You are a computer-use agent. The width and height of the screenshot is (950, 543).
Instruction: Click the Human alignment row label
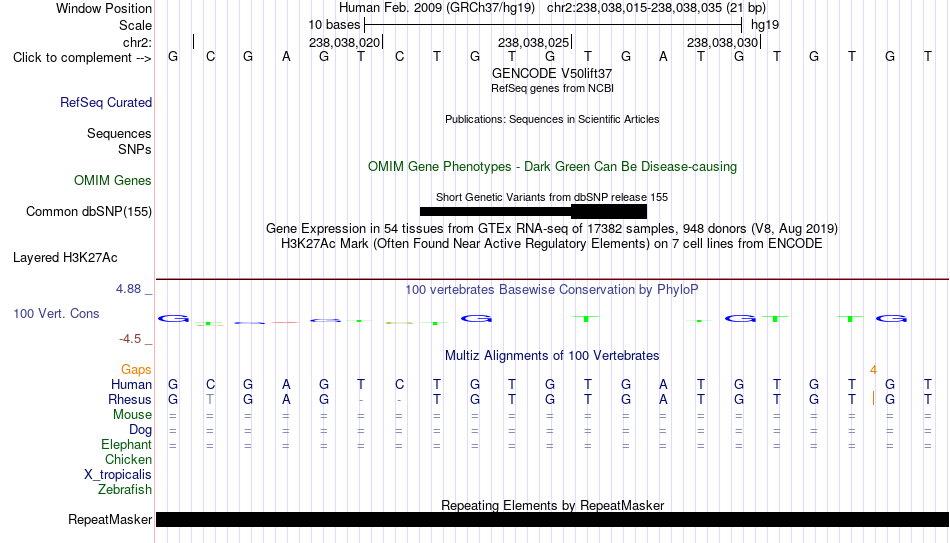point(131,385)
